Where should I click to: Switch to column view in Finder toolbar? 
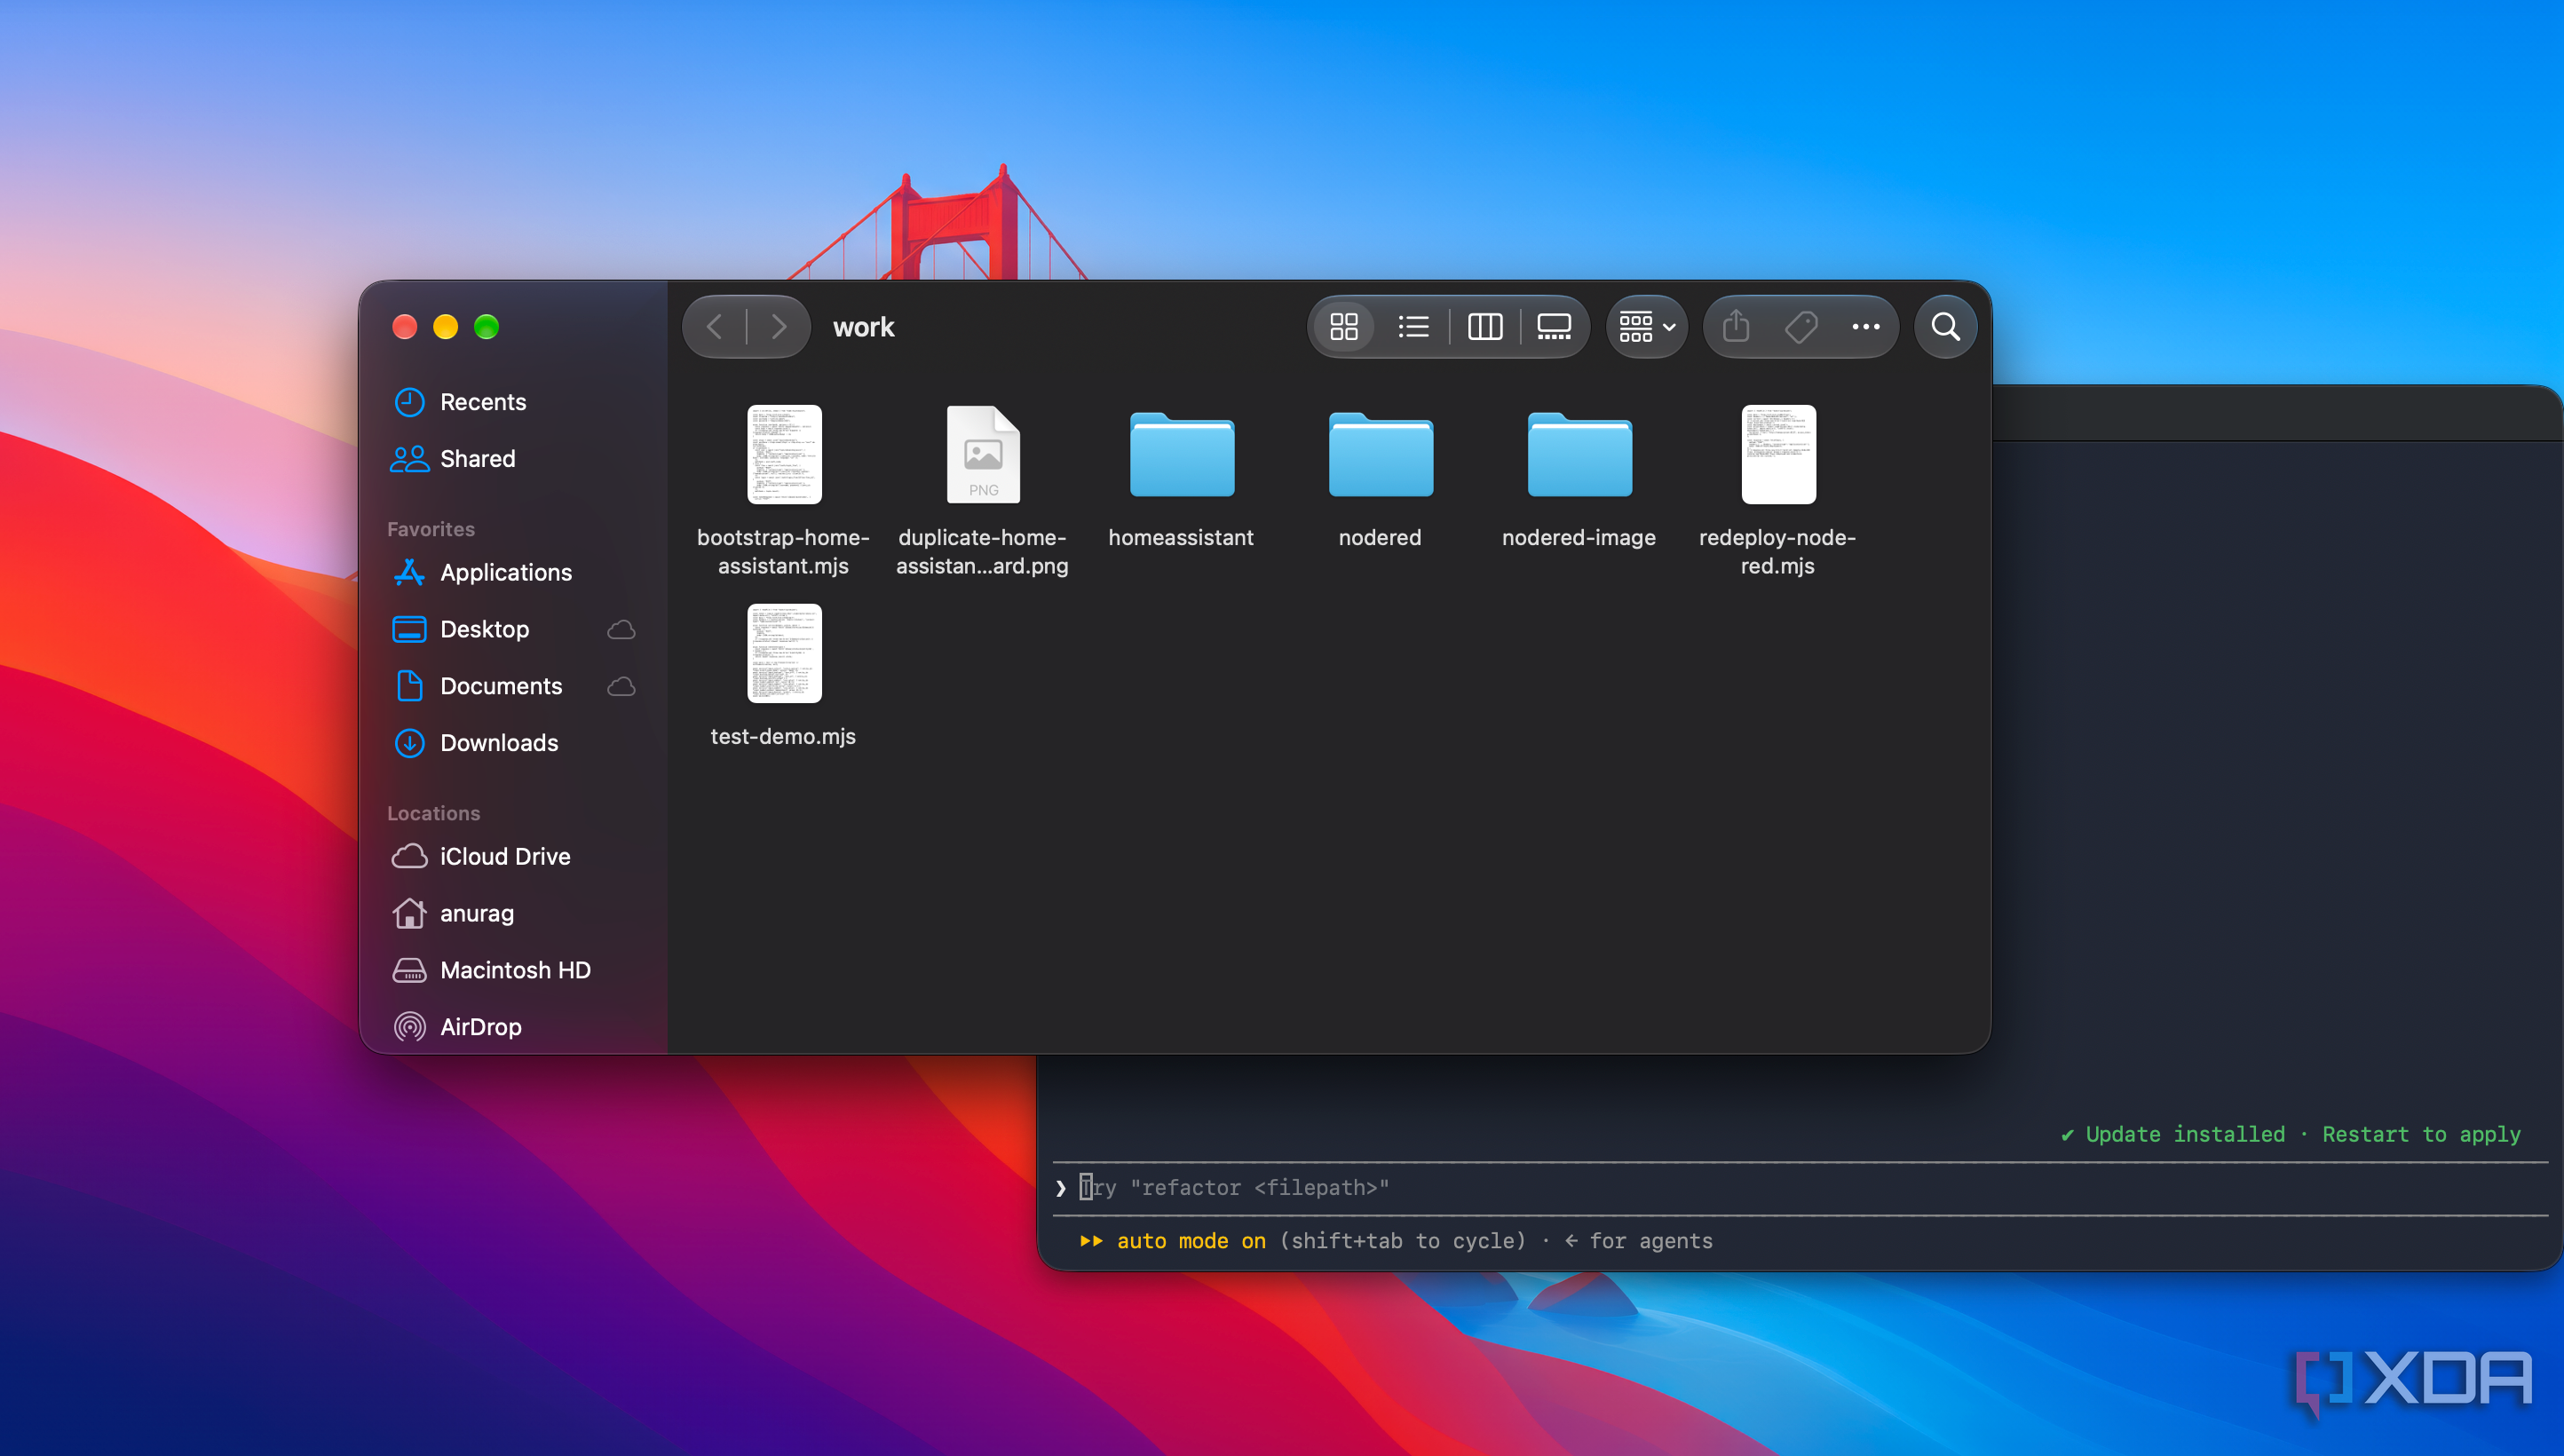(1485, 327)
